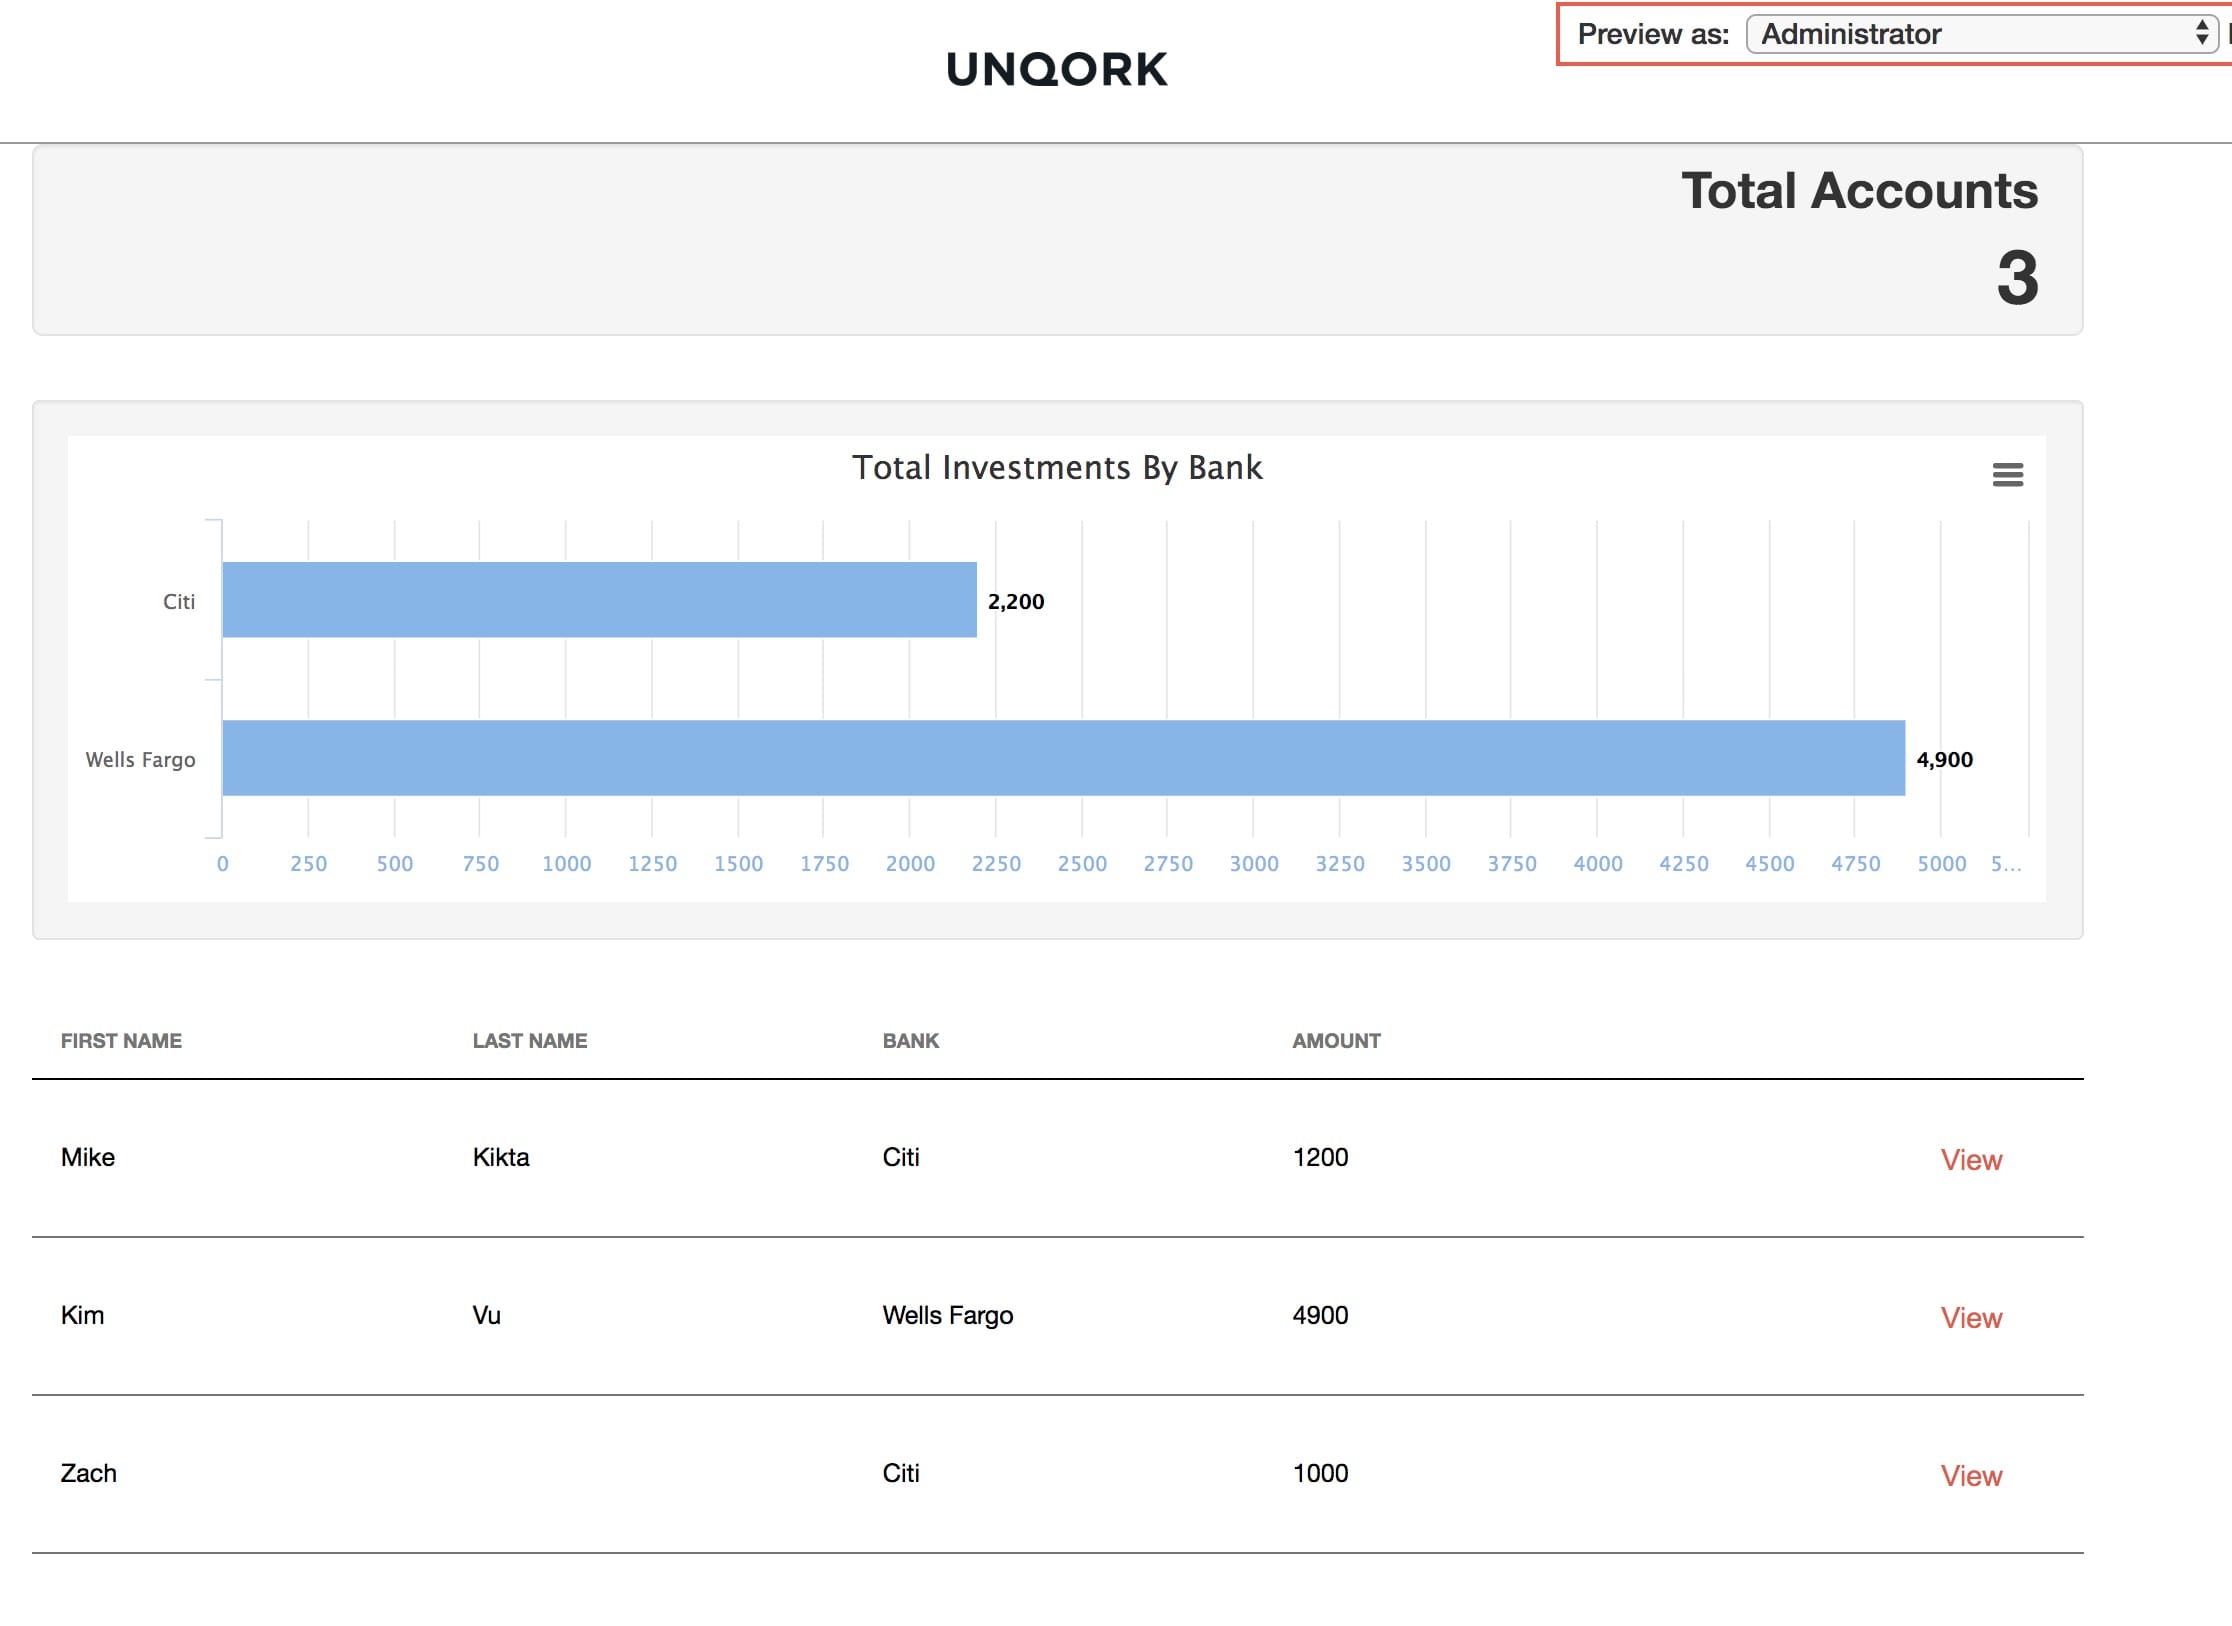Click Citi bank cell in Zach's row
The height and width of the screenshot is (1626, 2232).
point(900,1473)
